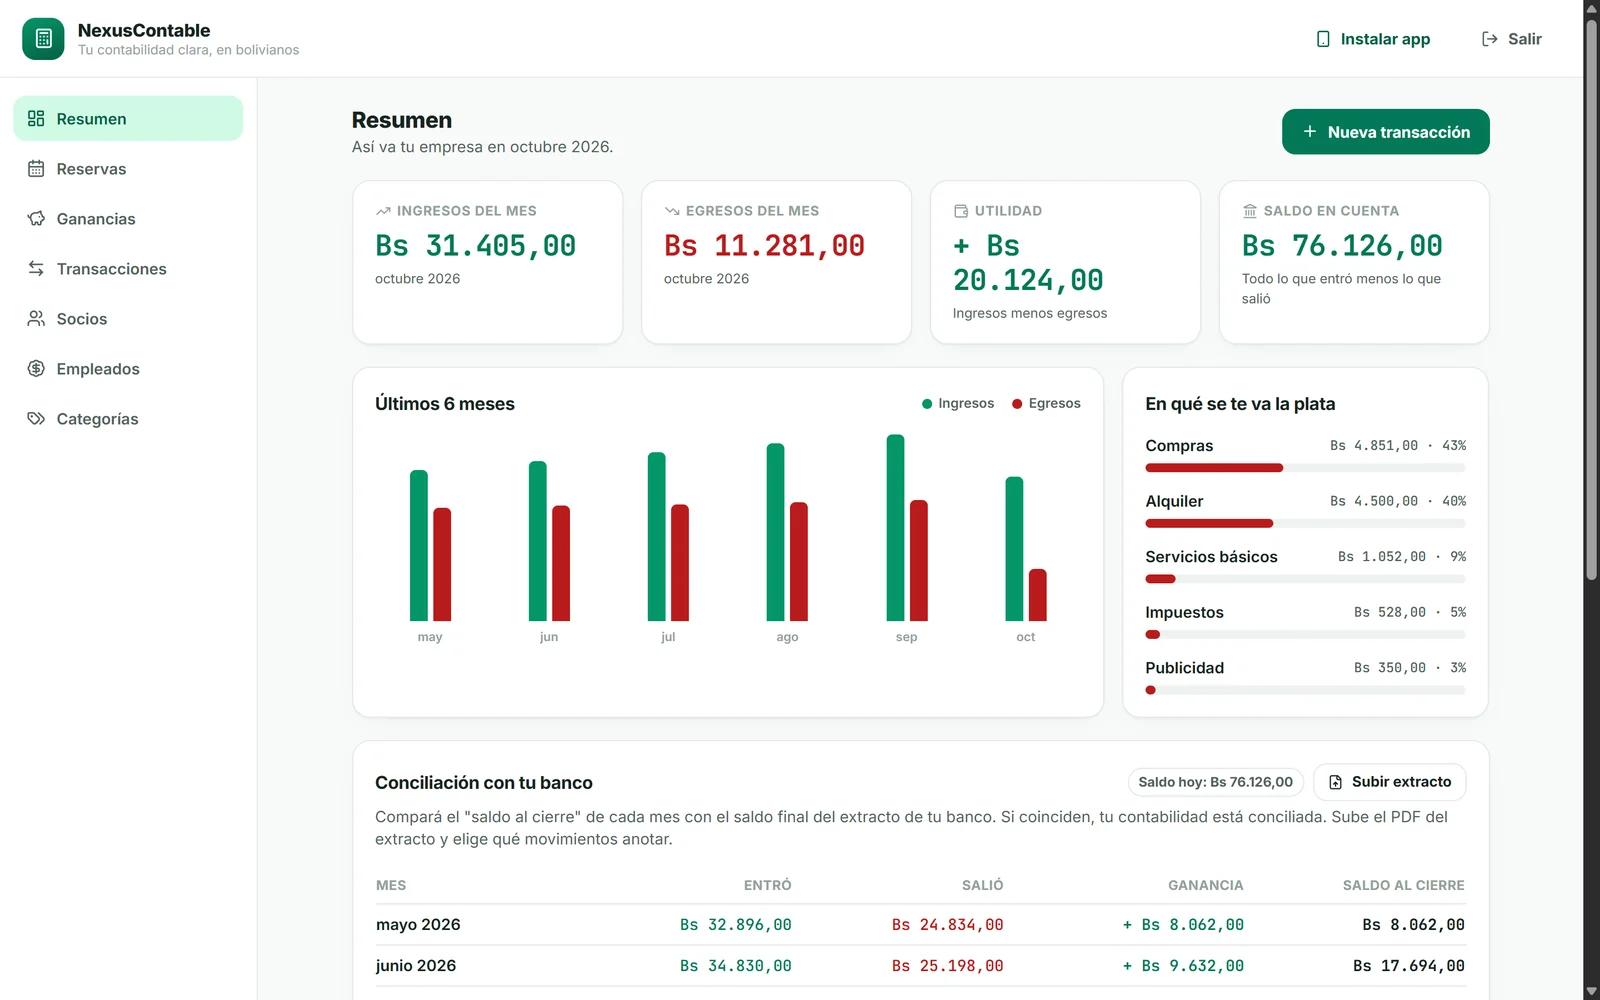Click the Socios people icon

click(x=36, y=318)
